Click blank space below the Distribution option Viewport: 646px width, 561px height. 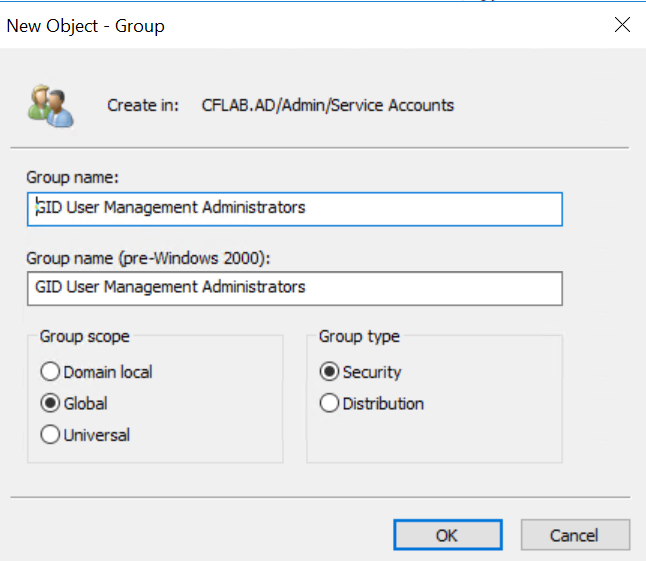pos(434,438)
